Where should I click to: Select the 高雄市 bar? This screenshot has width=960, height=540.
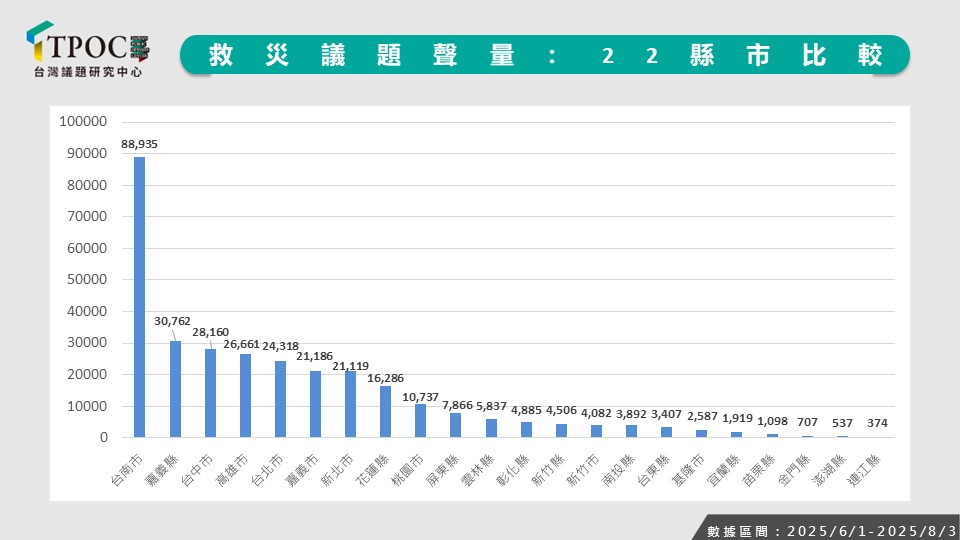pos(245,395)
